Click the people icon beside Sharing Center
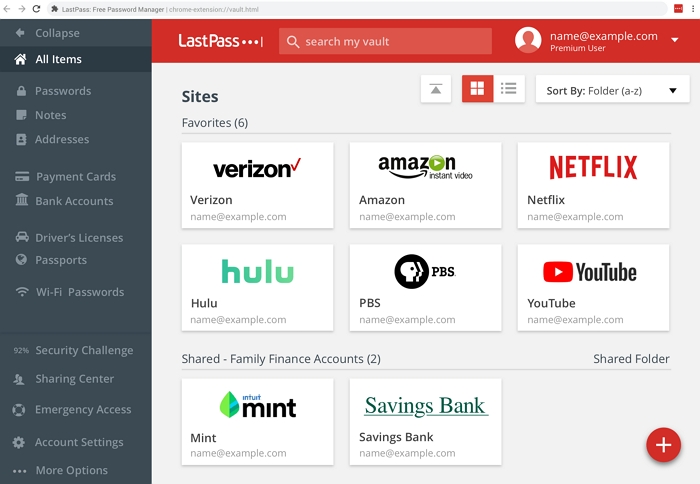 (x=19, y=380)
